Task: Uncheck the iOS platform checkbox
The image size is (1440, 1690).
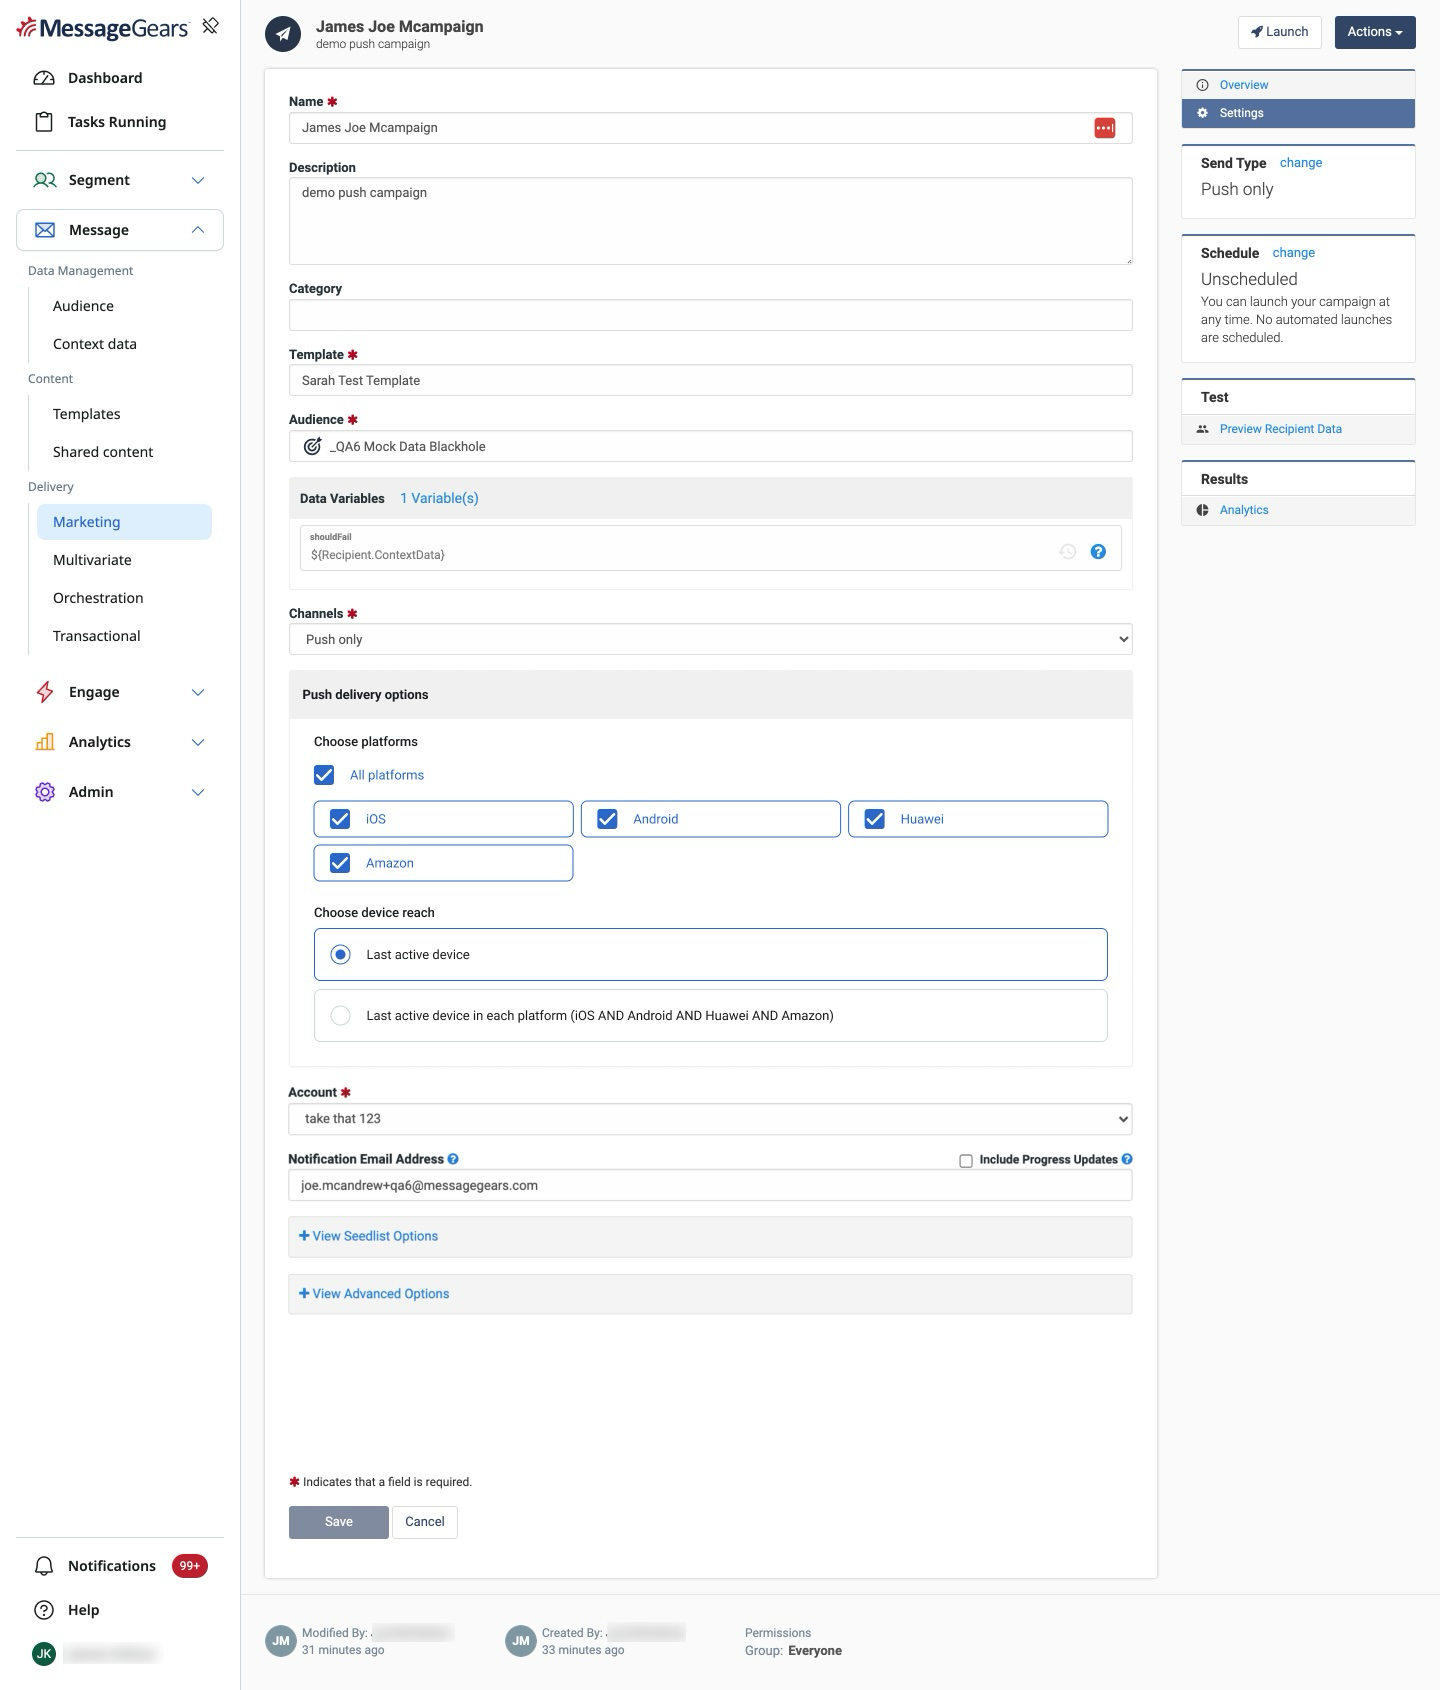Action: 340,819
